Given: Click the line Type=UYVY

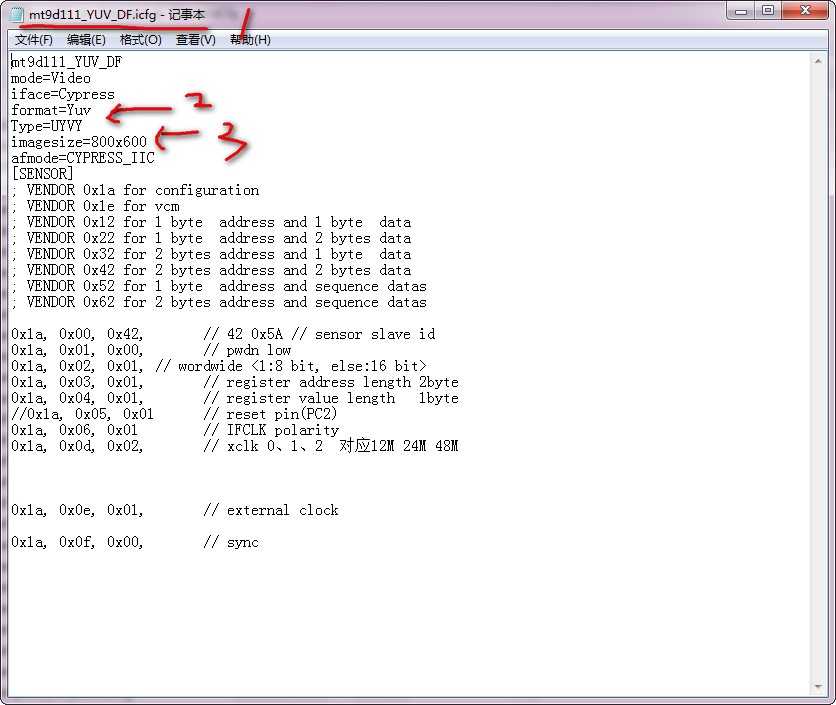Looking at the screenshot, I should pos(47,126).
